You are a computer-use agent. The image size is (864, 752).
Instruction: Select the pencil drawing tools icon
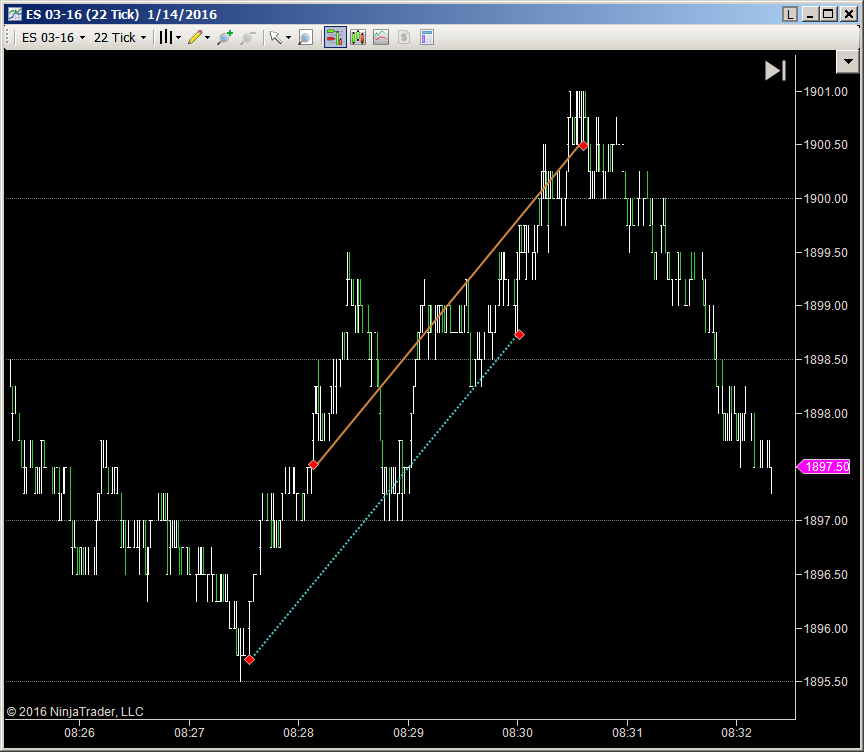coord(195,37)
